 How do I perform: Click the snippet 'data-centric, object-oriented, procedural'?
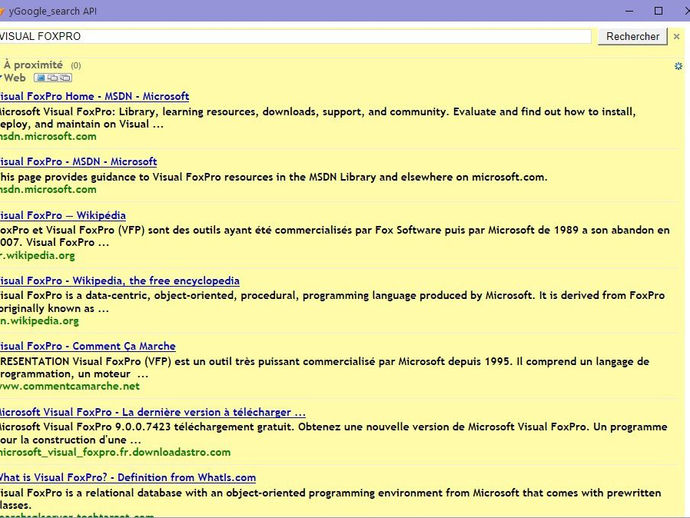pos(332,302)
